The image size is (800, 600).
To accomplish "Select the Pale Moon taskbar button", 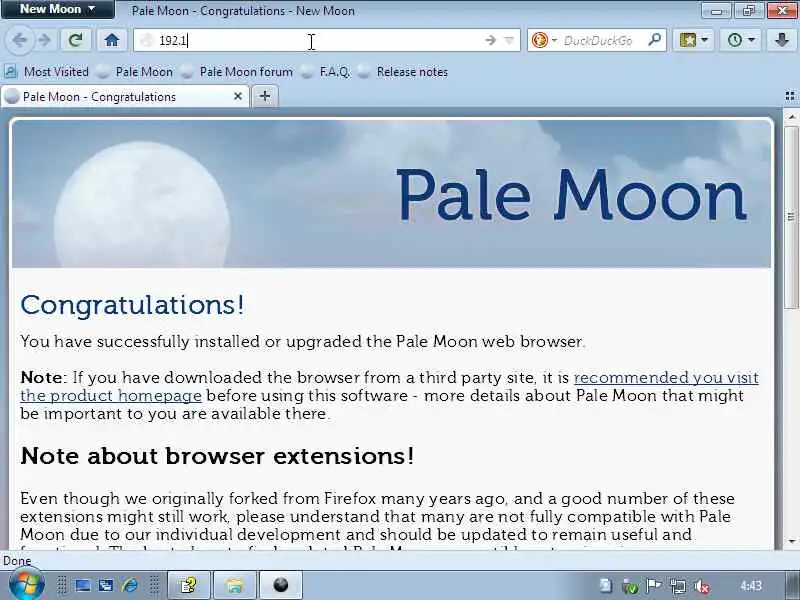I will [x=281, y=585].
